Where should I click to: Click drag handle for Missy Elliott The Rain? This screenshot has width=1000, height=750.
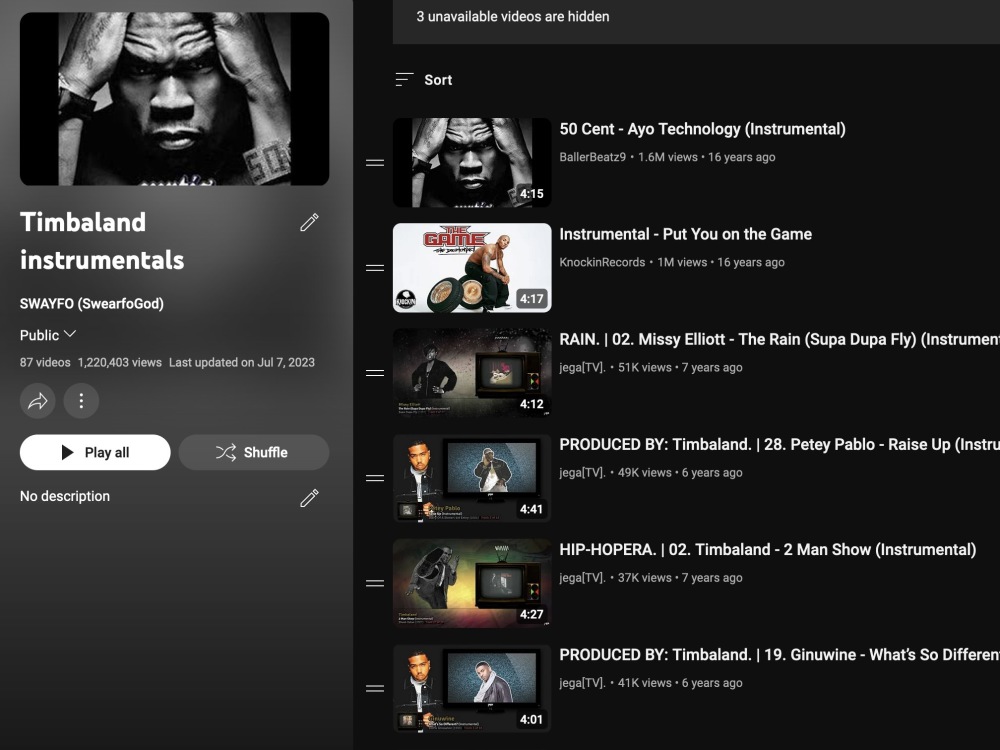tap(375, 373)
